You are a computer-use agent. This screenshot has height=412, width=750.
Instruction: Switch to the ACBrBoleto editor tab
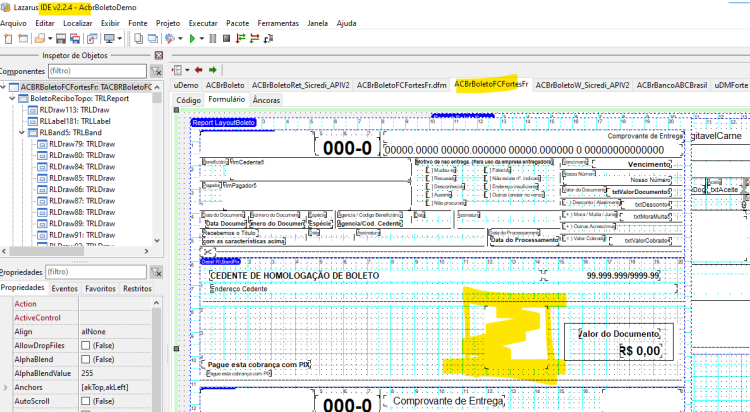[x=225, y=85]
